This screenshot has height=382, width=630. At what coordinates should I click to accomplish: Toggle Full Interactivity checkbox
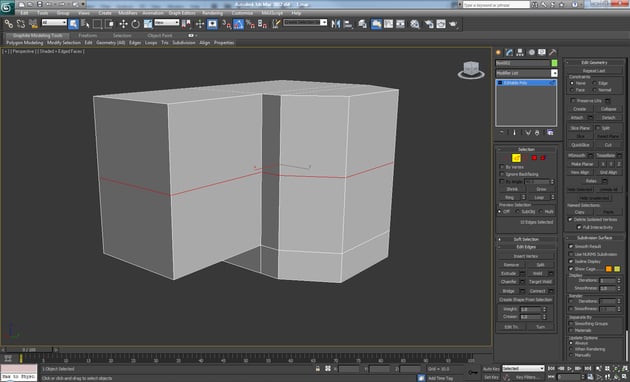579,227
